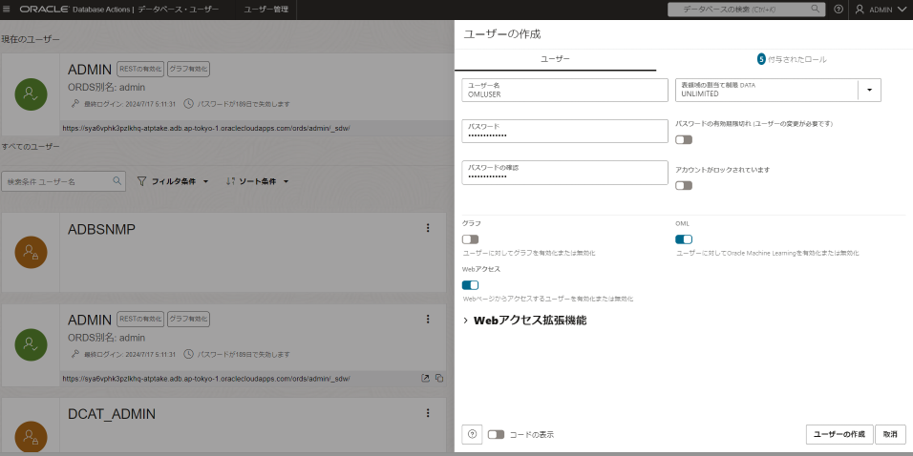This screenshot has height=456, width=913.
Task: Open DCAT_ADMIN user's three-dot actions menu
Action: [428, 414]
